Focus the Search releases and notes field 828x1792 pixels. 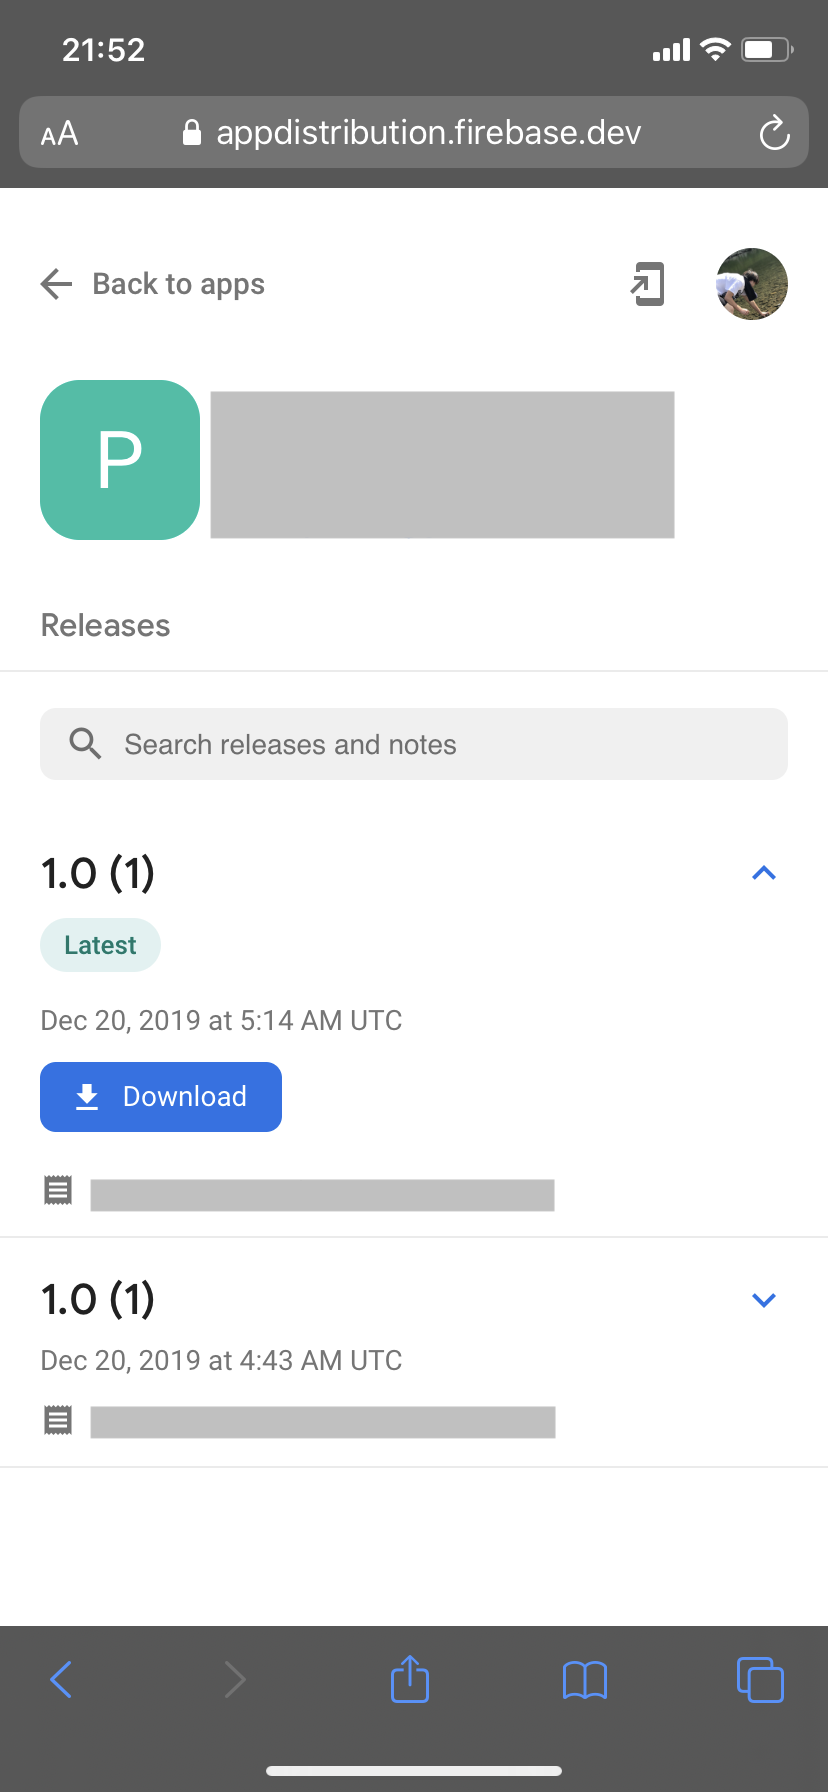click(414, 744)
